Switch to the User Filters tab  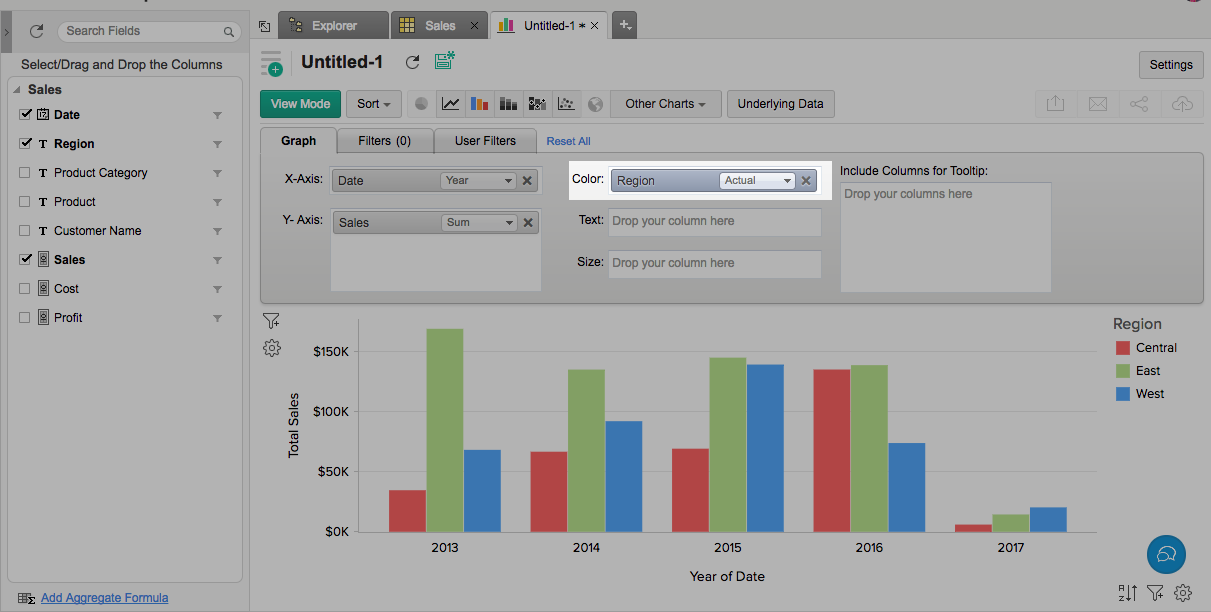tap(485, 141)
